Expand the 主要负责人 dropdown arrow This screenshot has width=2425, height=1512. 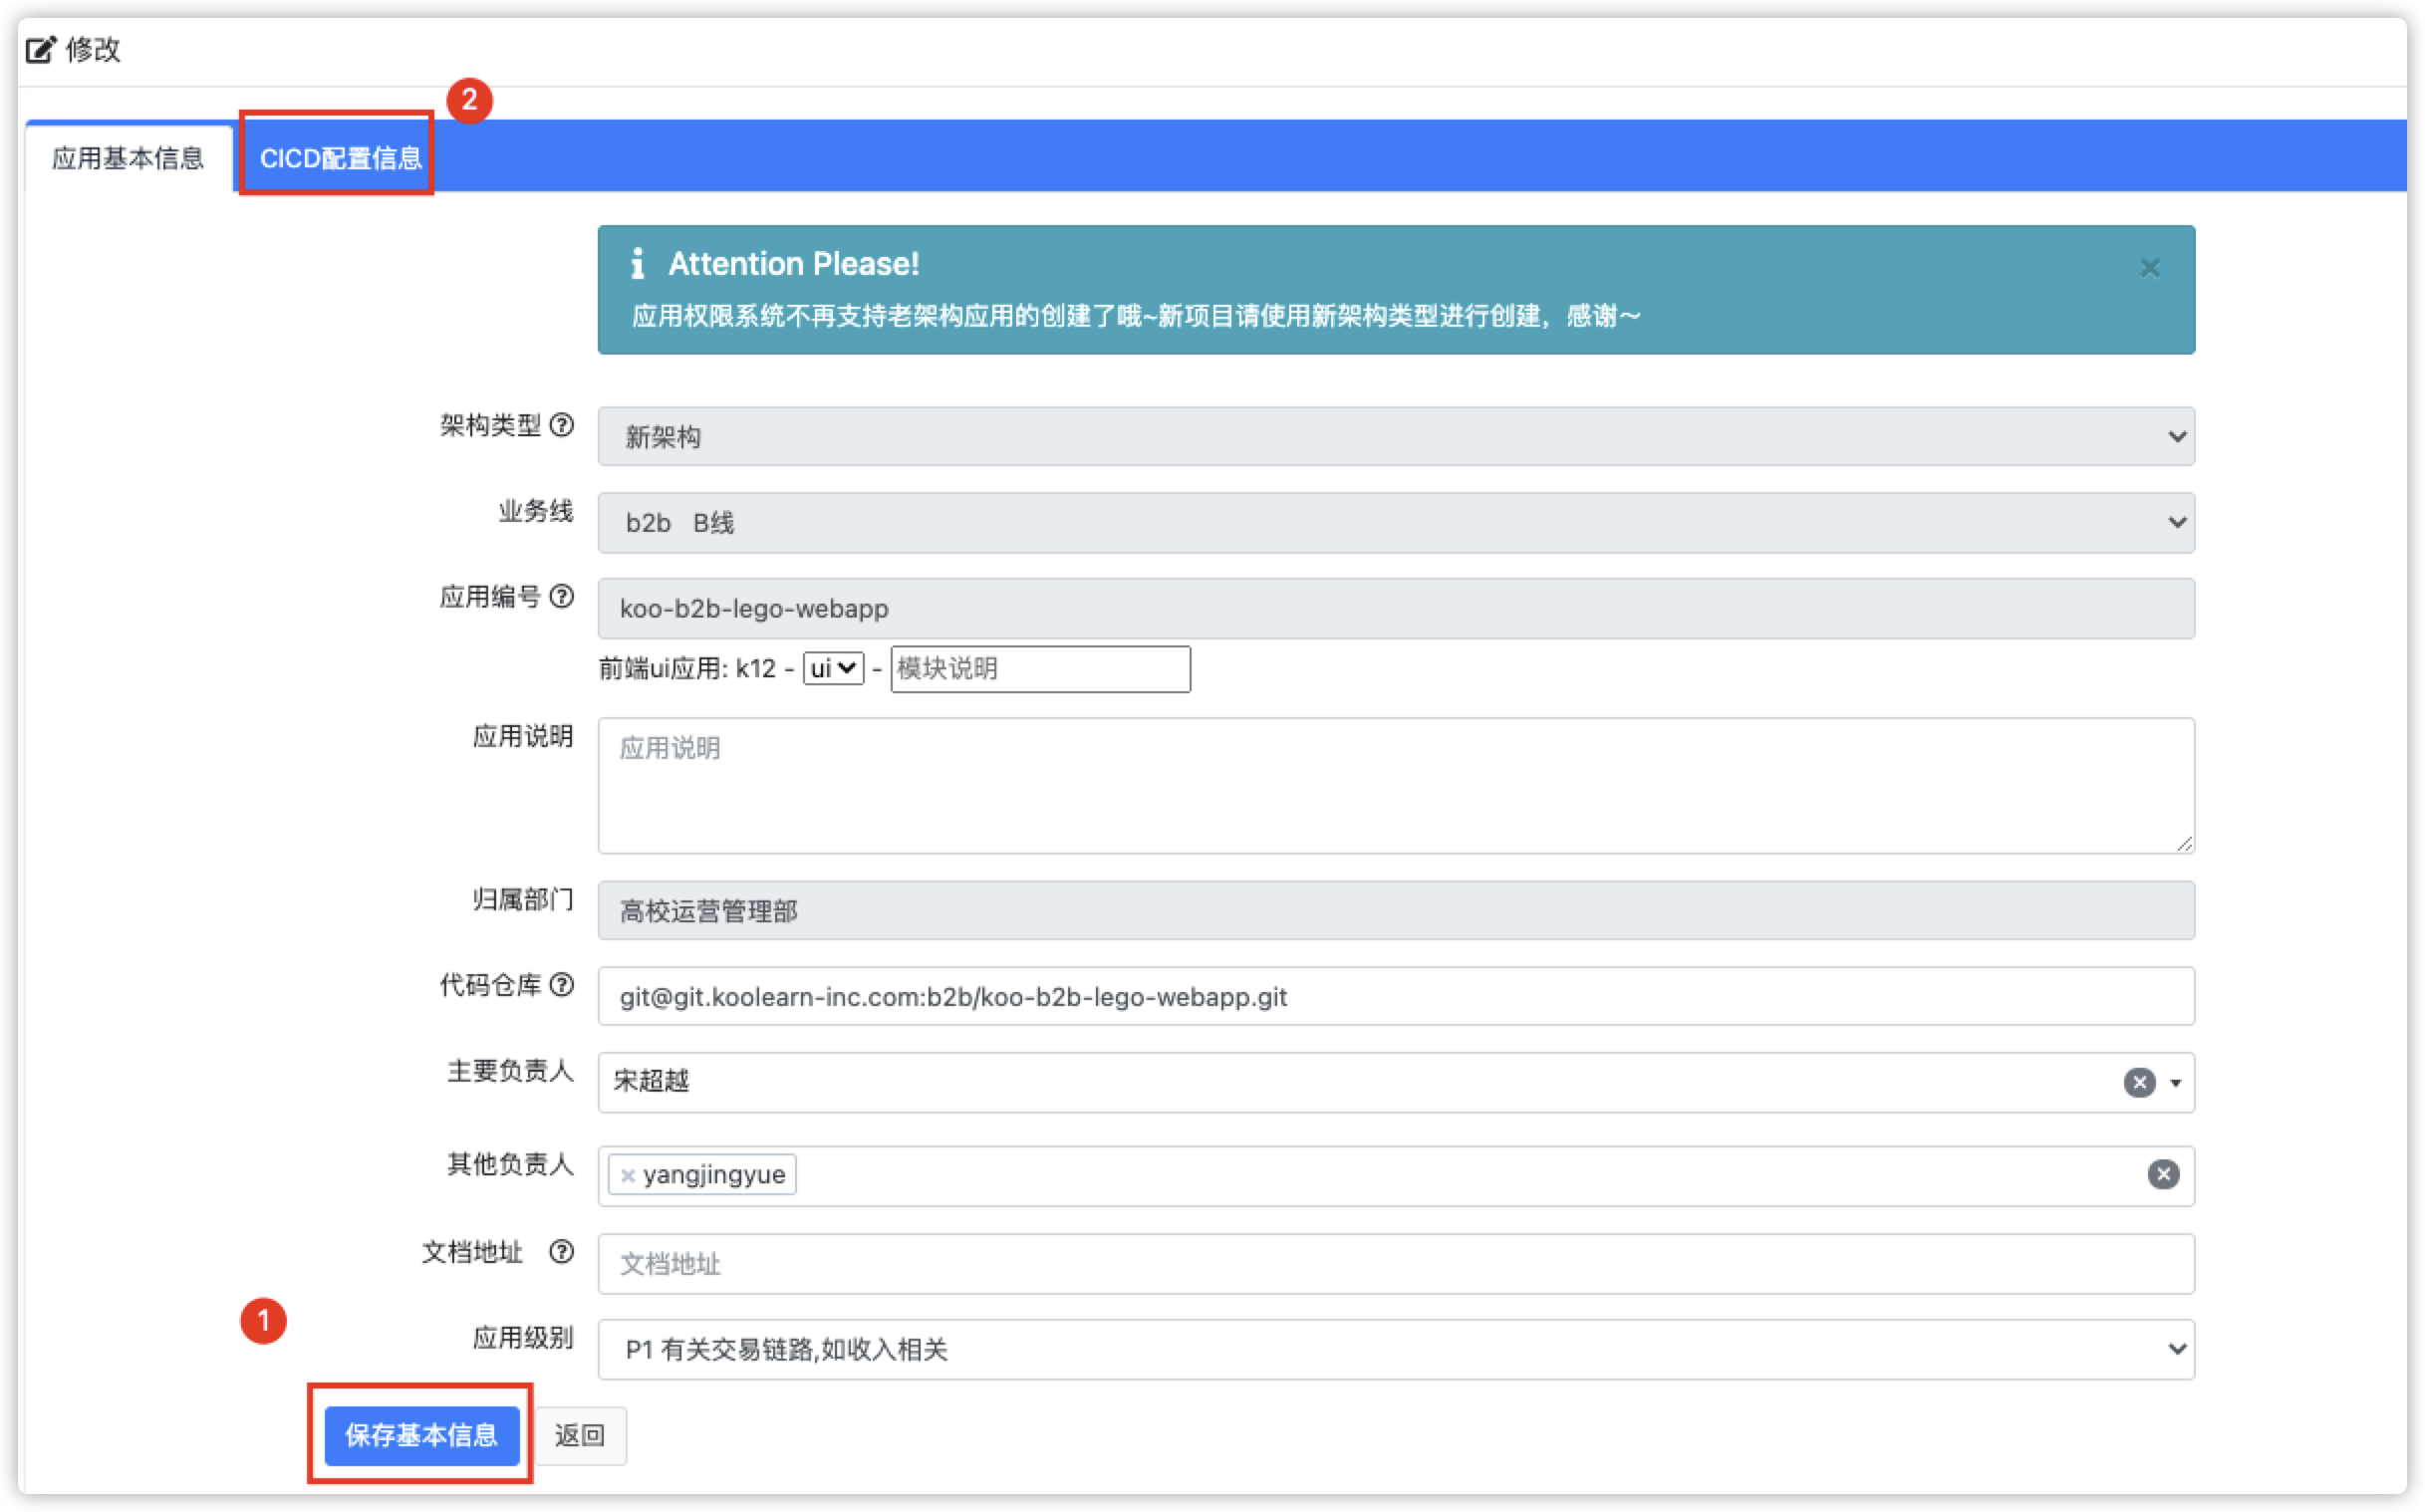pos(2175,1083)
